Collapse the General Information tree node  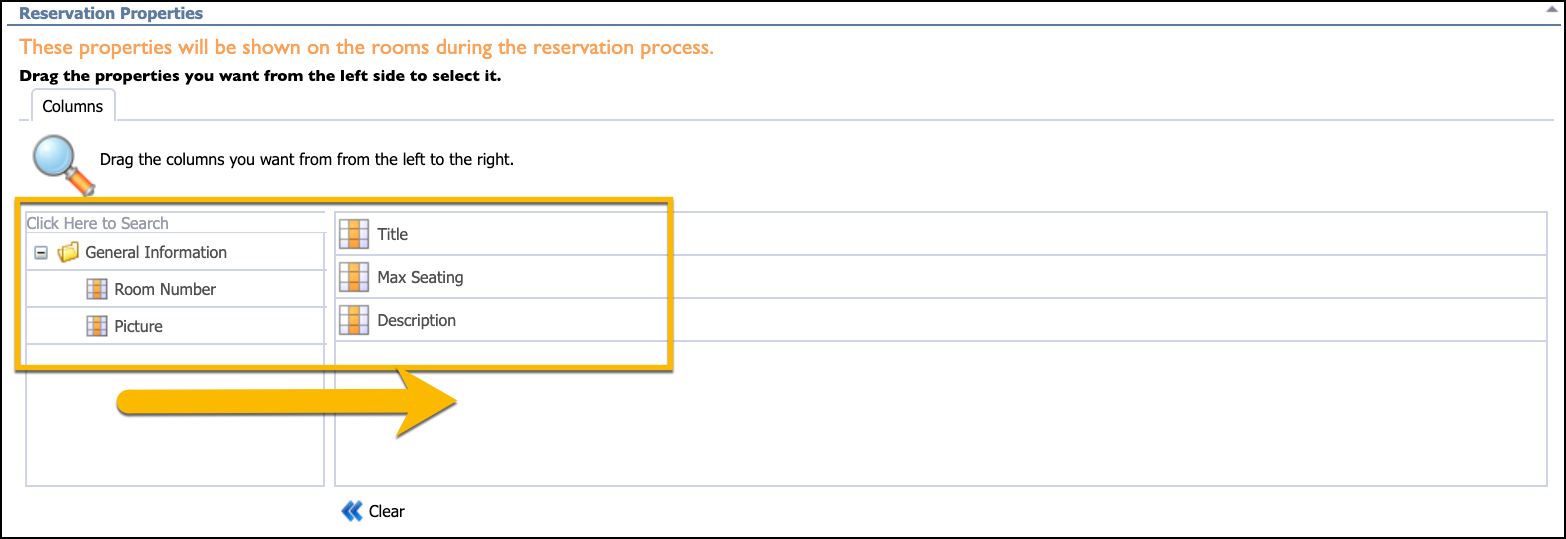tap(41, 253)
